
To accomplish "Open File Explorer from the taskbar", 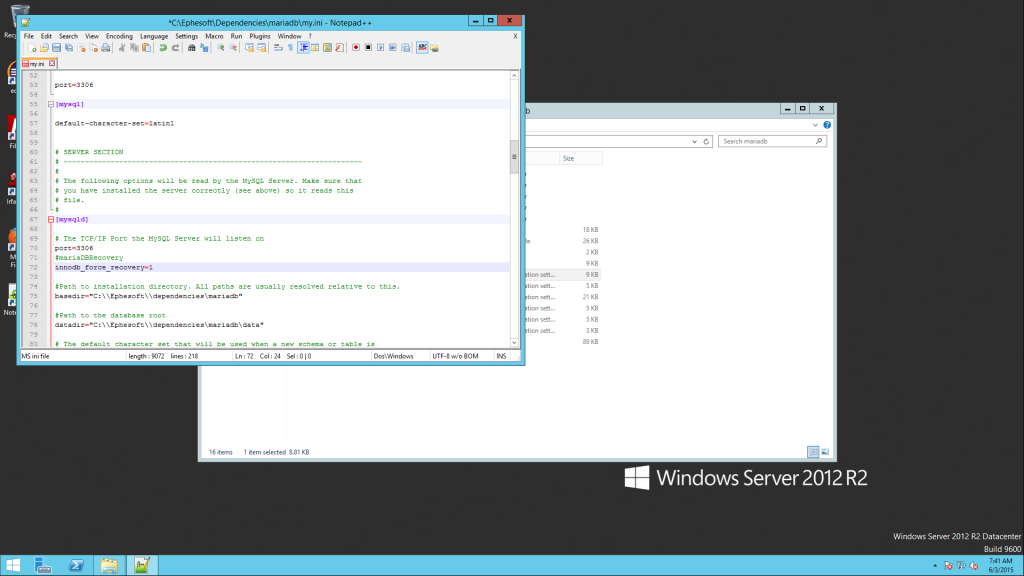I will point(109,566).
